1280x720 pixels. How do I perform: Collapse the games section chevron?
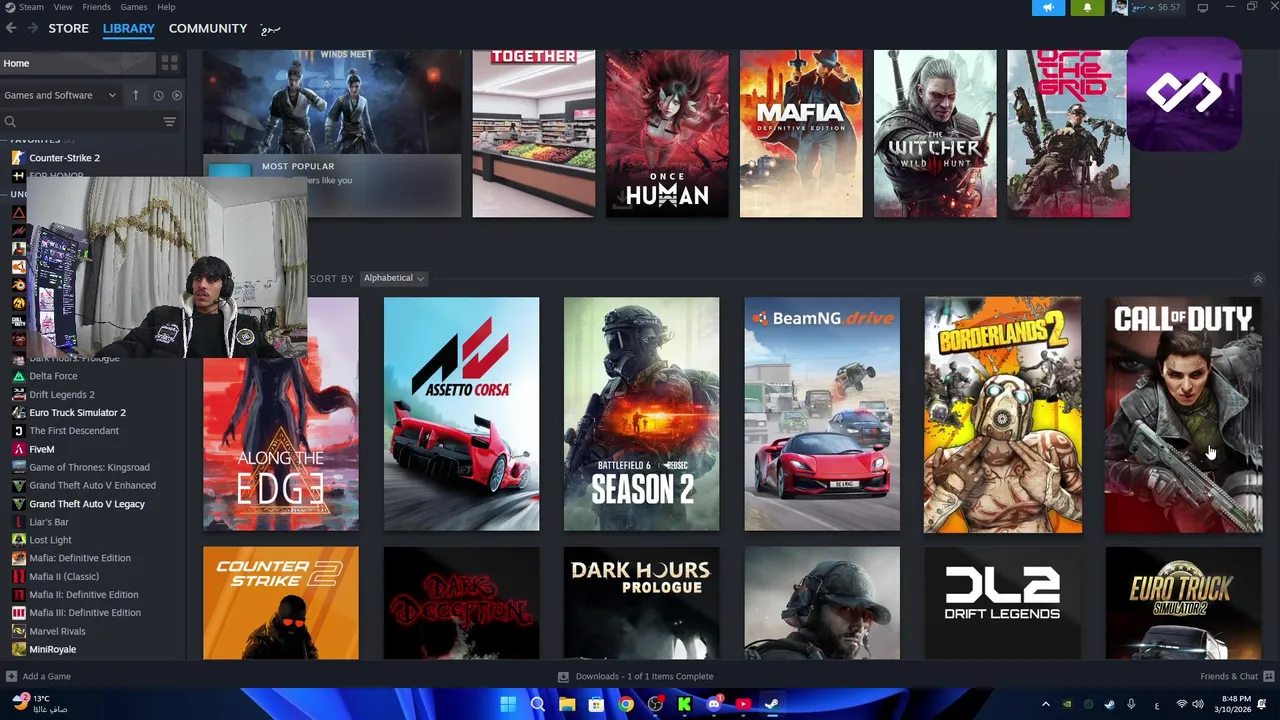[x=1258, y=279]
